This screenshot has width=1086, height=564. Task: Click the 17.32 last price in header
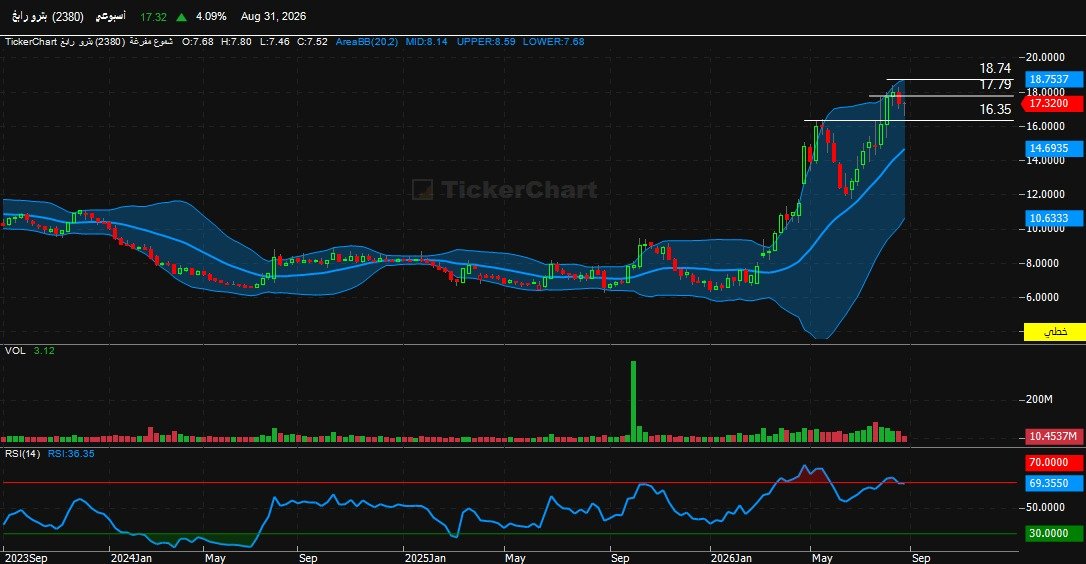(153, 17)
